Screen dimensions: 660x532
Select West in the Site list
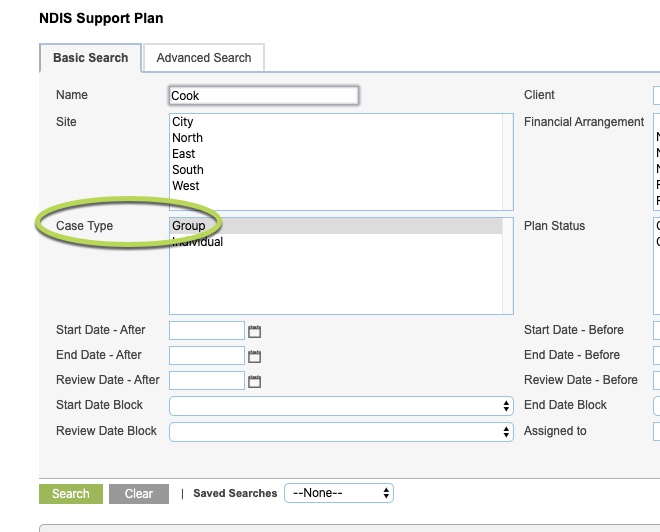(x=336, y=186)
